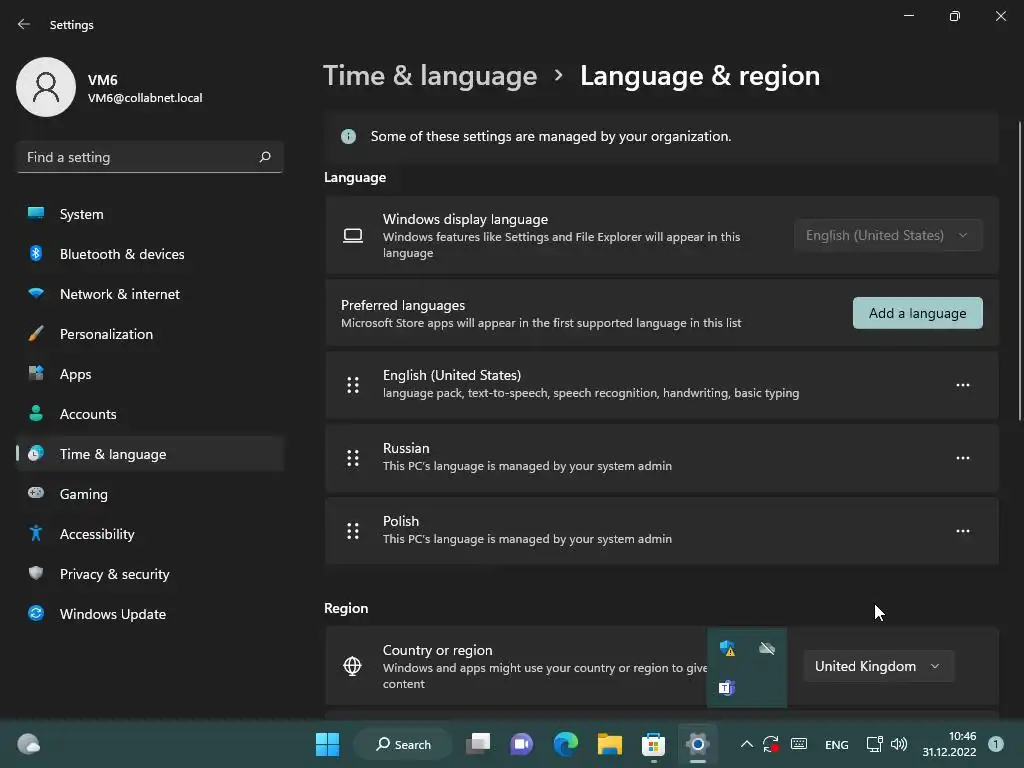The height and width of the screenshot is (768, 1024).
Task: Click the touch keyboard tray icon
Action: pyautogui.click(x=799, y=744)
